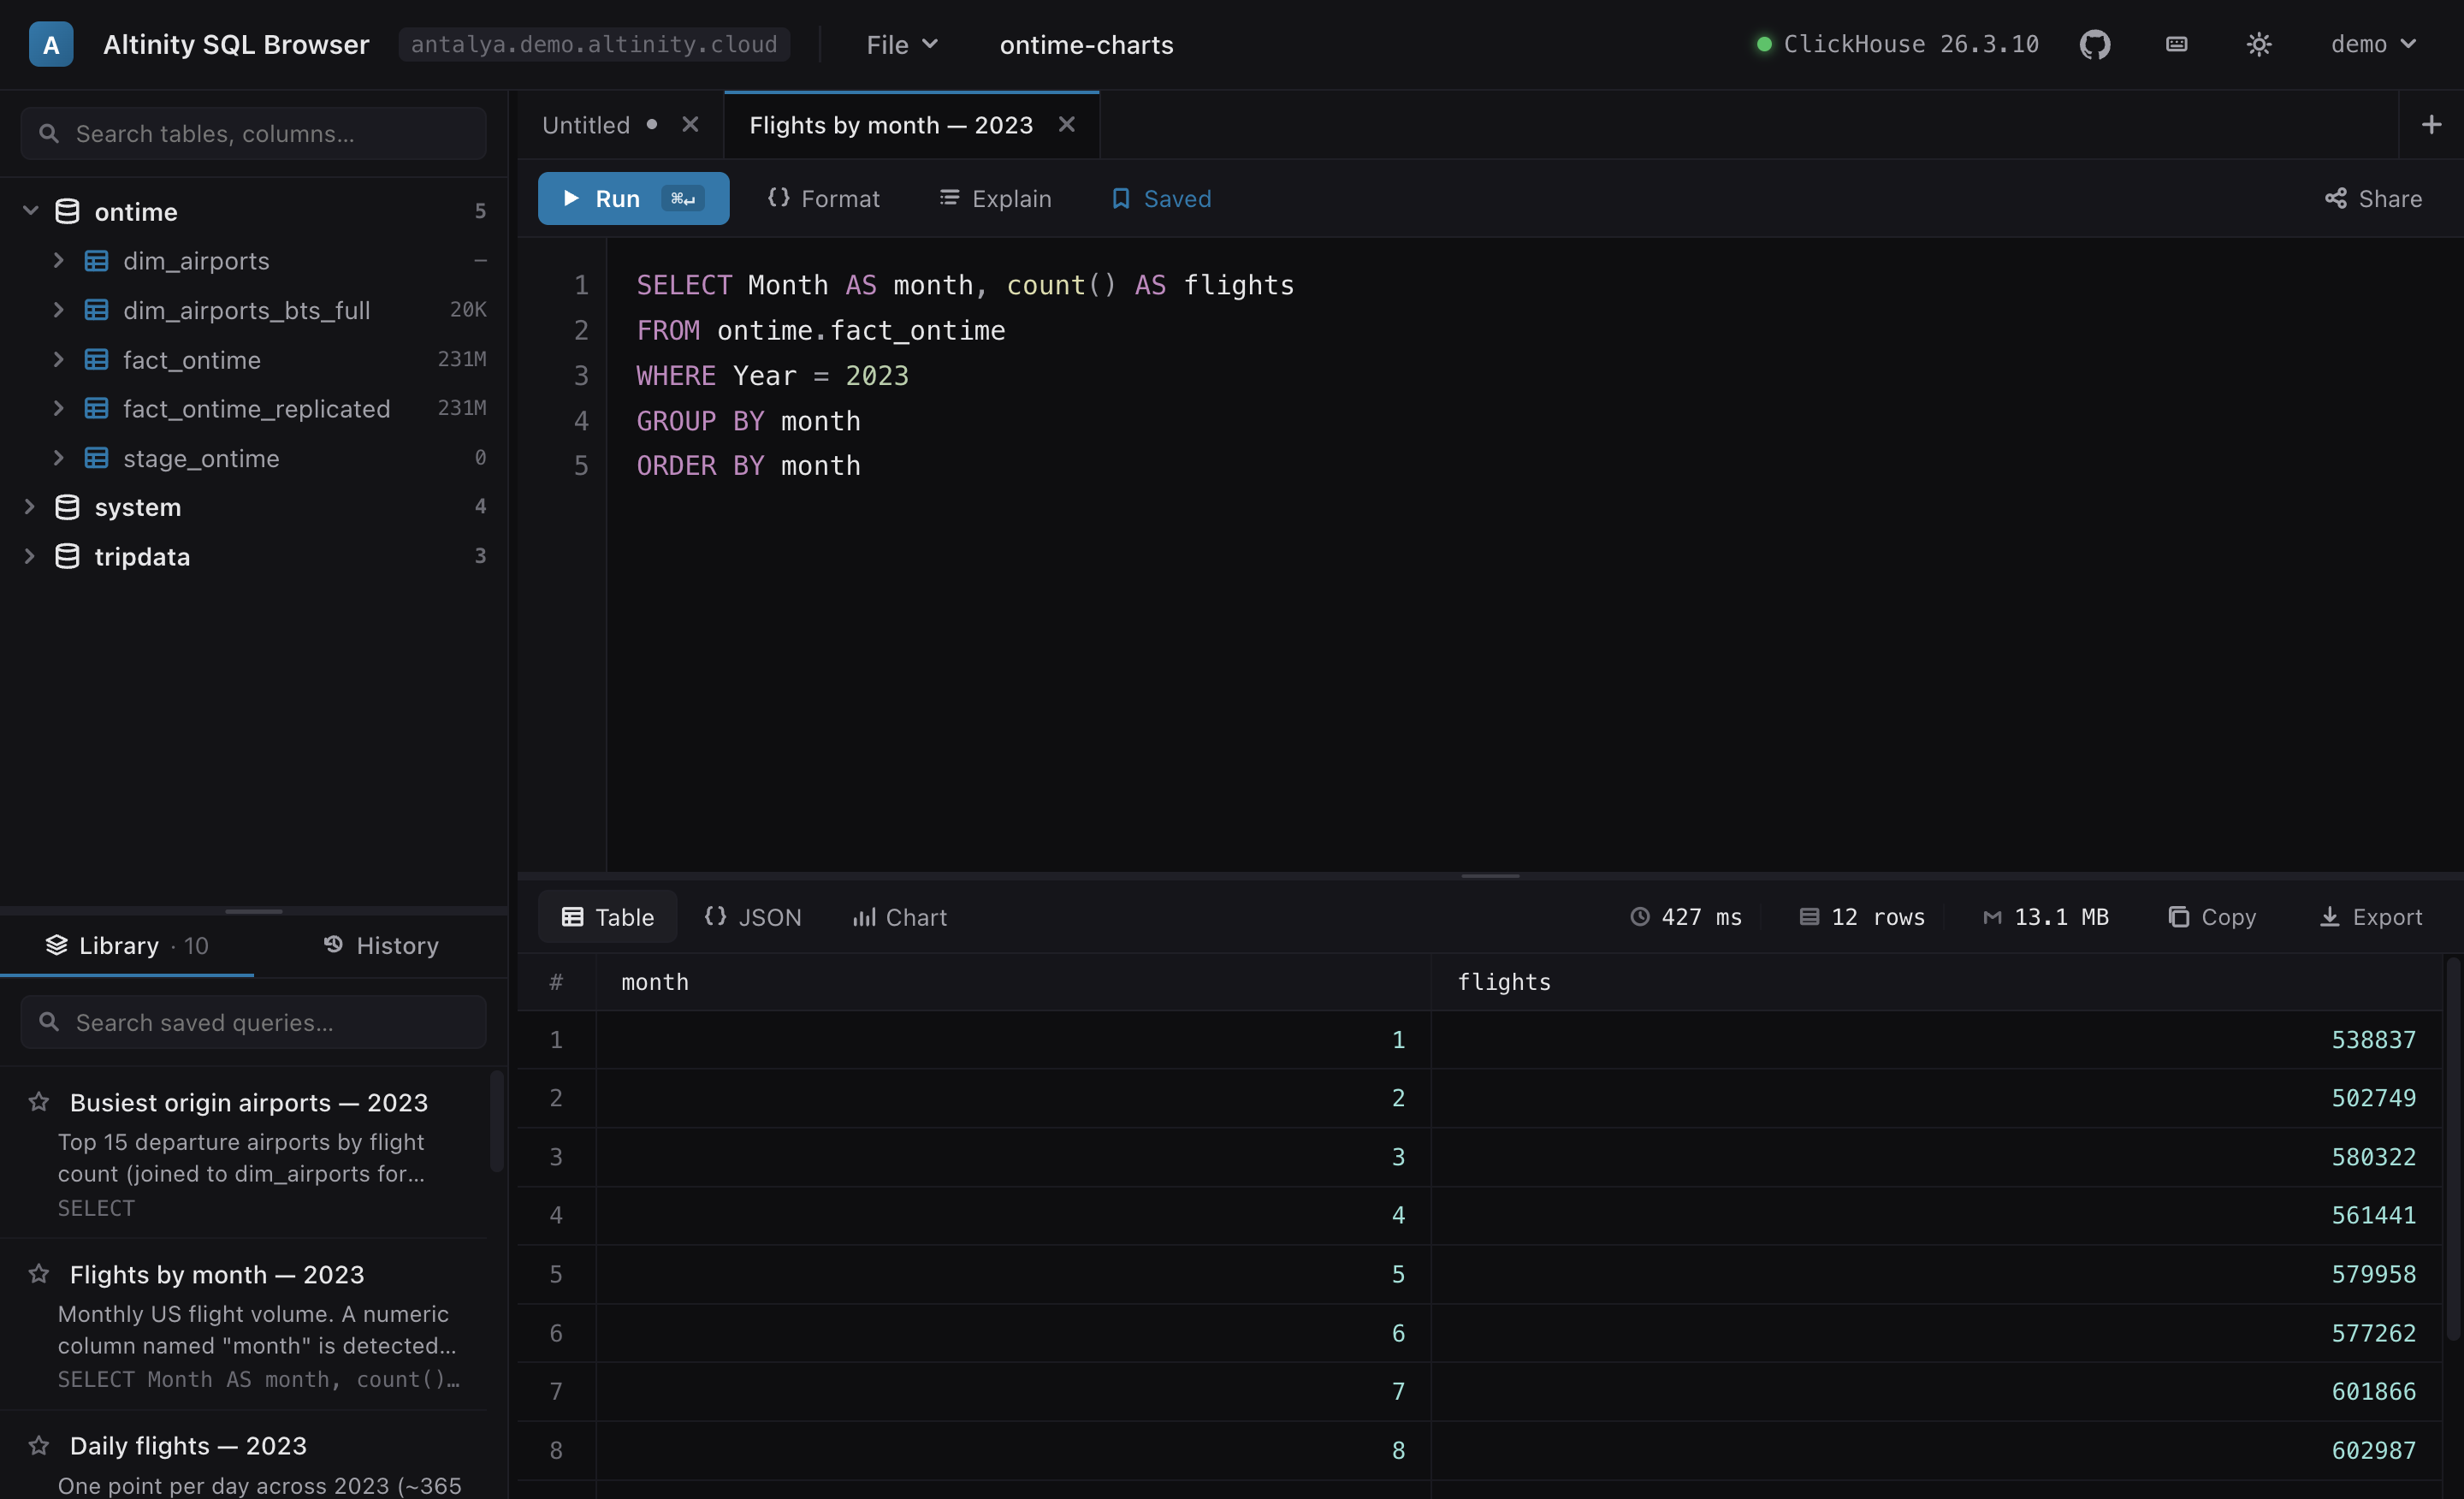2464x1499 pixels.
Task: Click the schema/library panel splitter handle
Action: pos(254,911)
